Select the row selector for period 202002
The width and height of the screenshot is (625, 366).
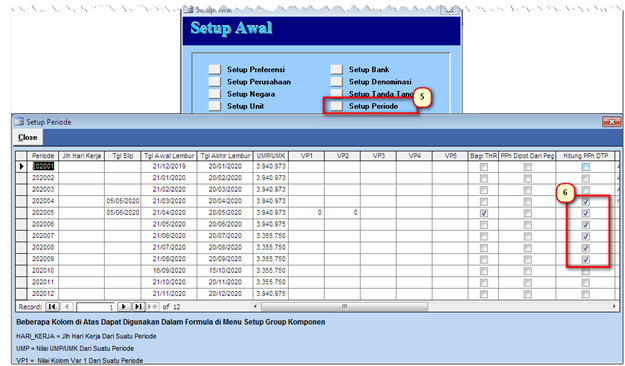coord(21,178)
